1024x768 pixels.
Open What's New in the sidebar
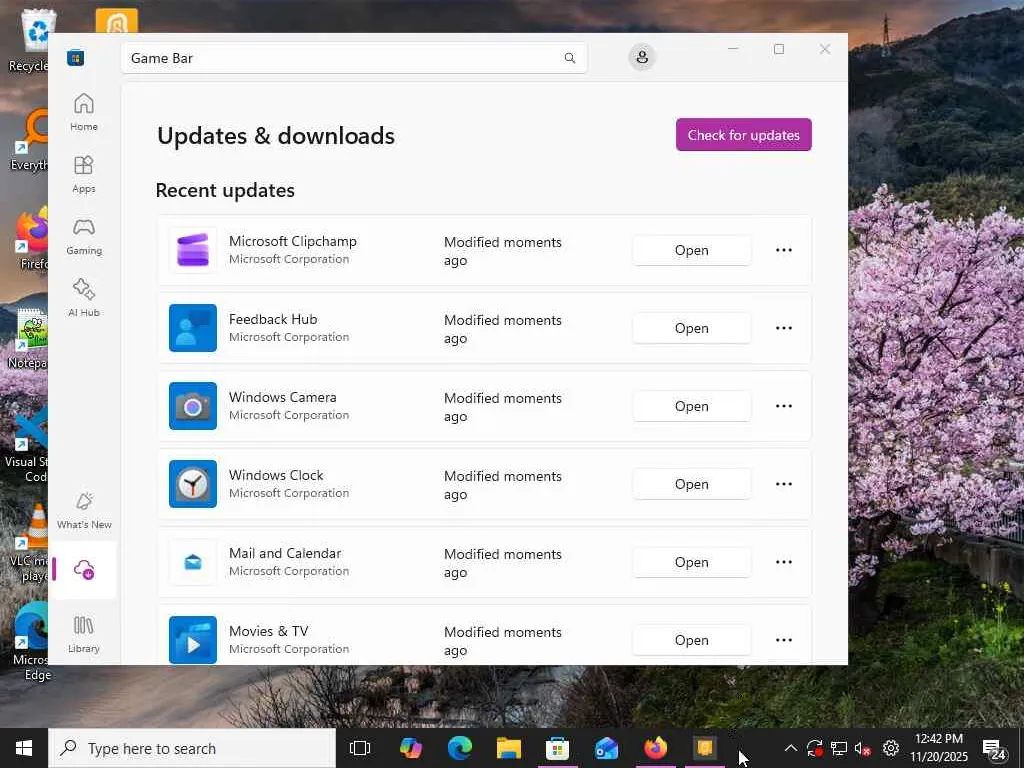pyautogui.click(x=84, y=511)
